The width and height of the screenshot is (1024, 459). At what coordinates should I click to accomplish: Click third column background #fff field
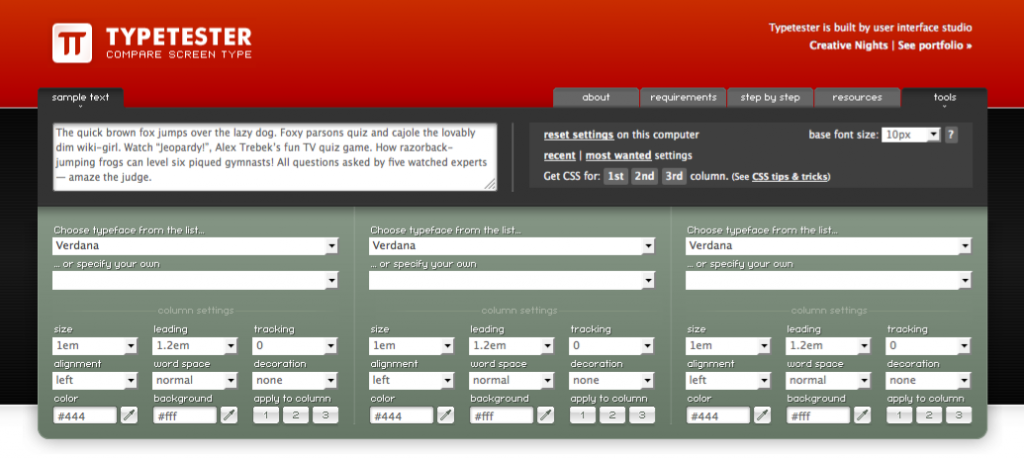[x=818, y=415]
